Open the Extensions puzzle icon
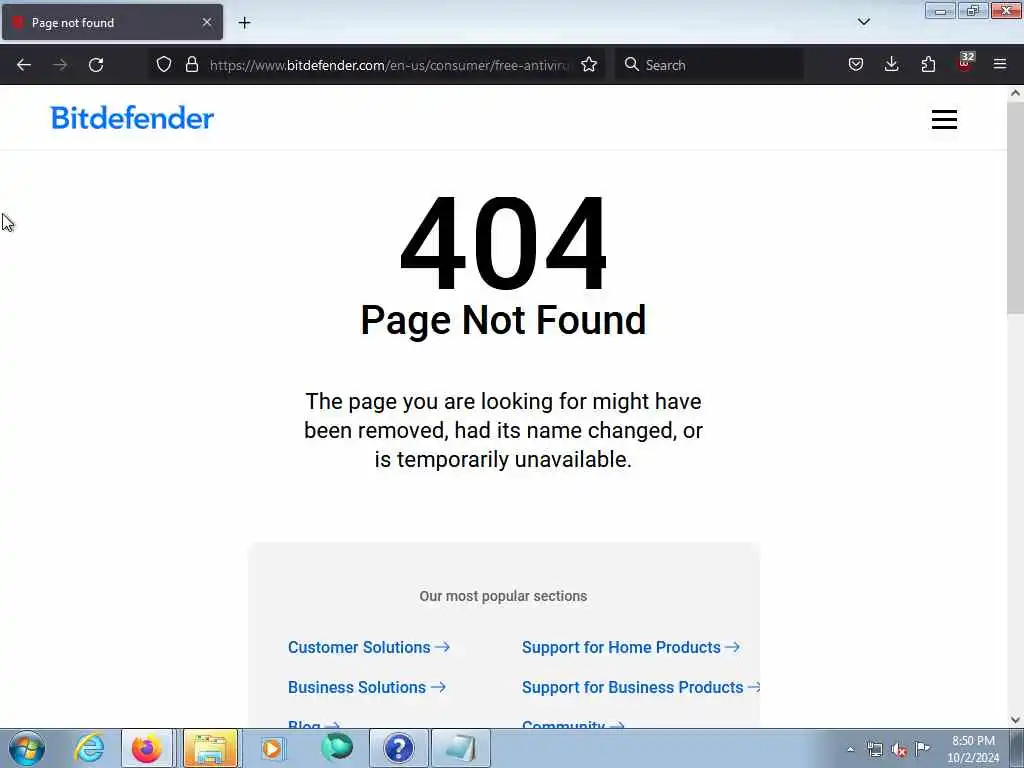The height and width of the screenshot is (768, 1024). [x=928, y=65]
